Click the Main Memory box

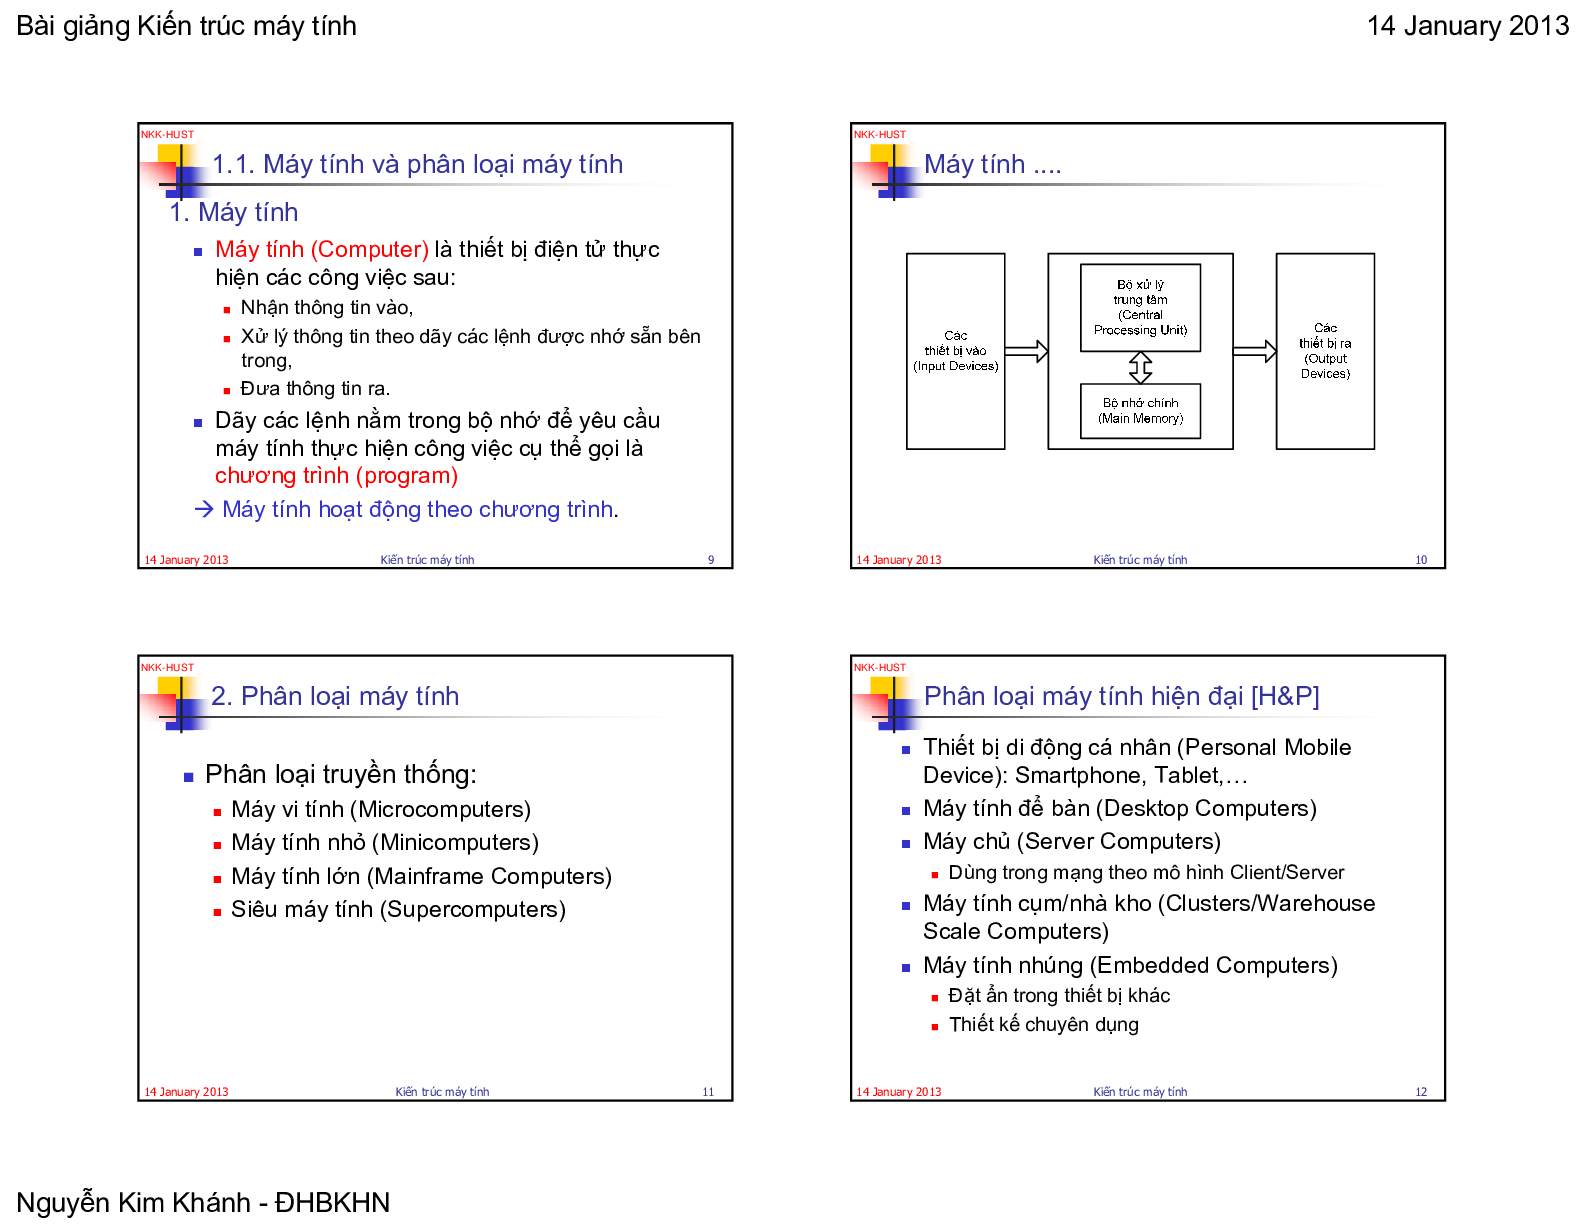[1140, 411]
